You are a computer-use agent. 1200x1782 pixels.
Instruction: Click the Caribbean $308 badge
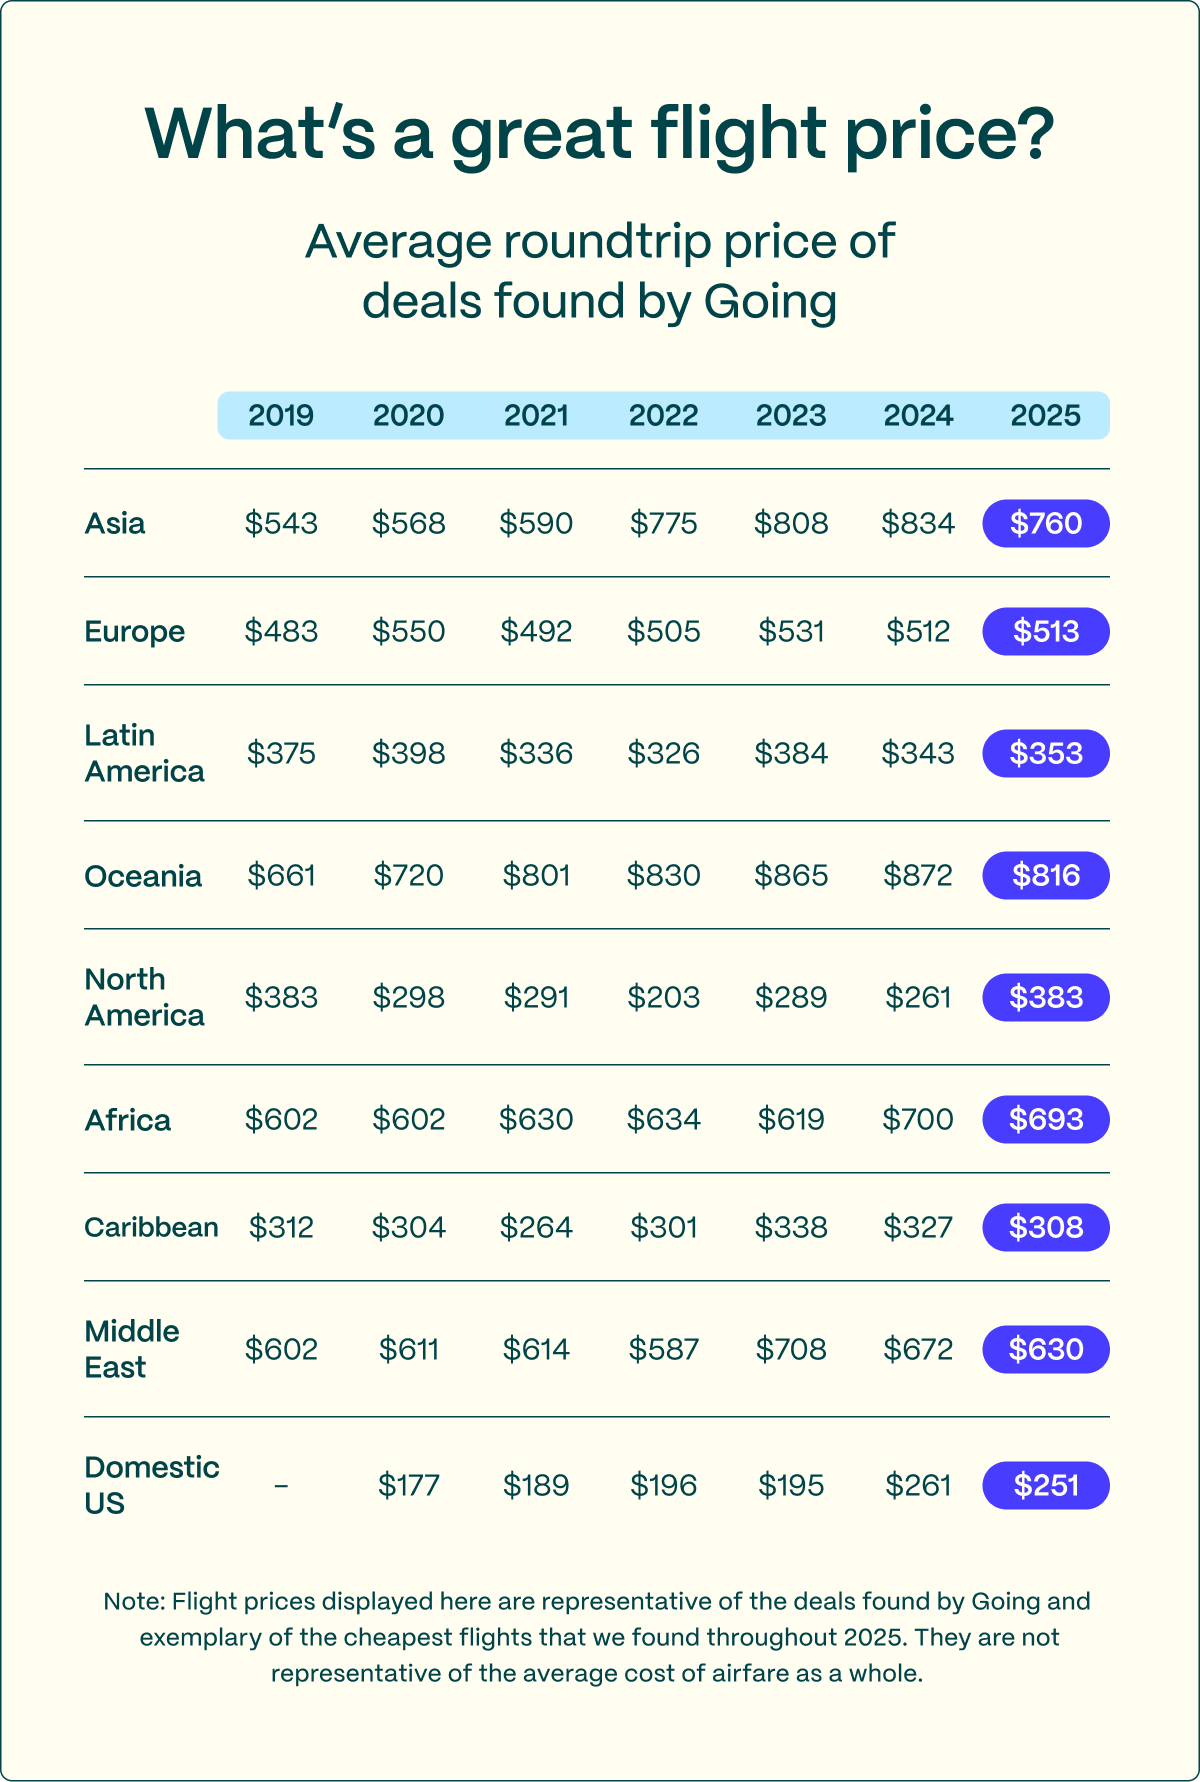1046,1227
